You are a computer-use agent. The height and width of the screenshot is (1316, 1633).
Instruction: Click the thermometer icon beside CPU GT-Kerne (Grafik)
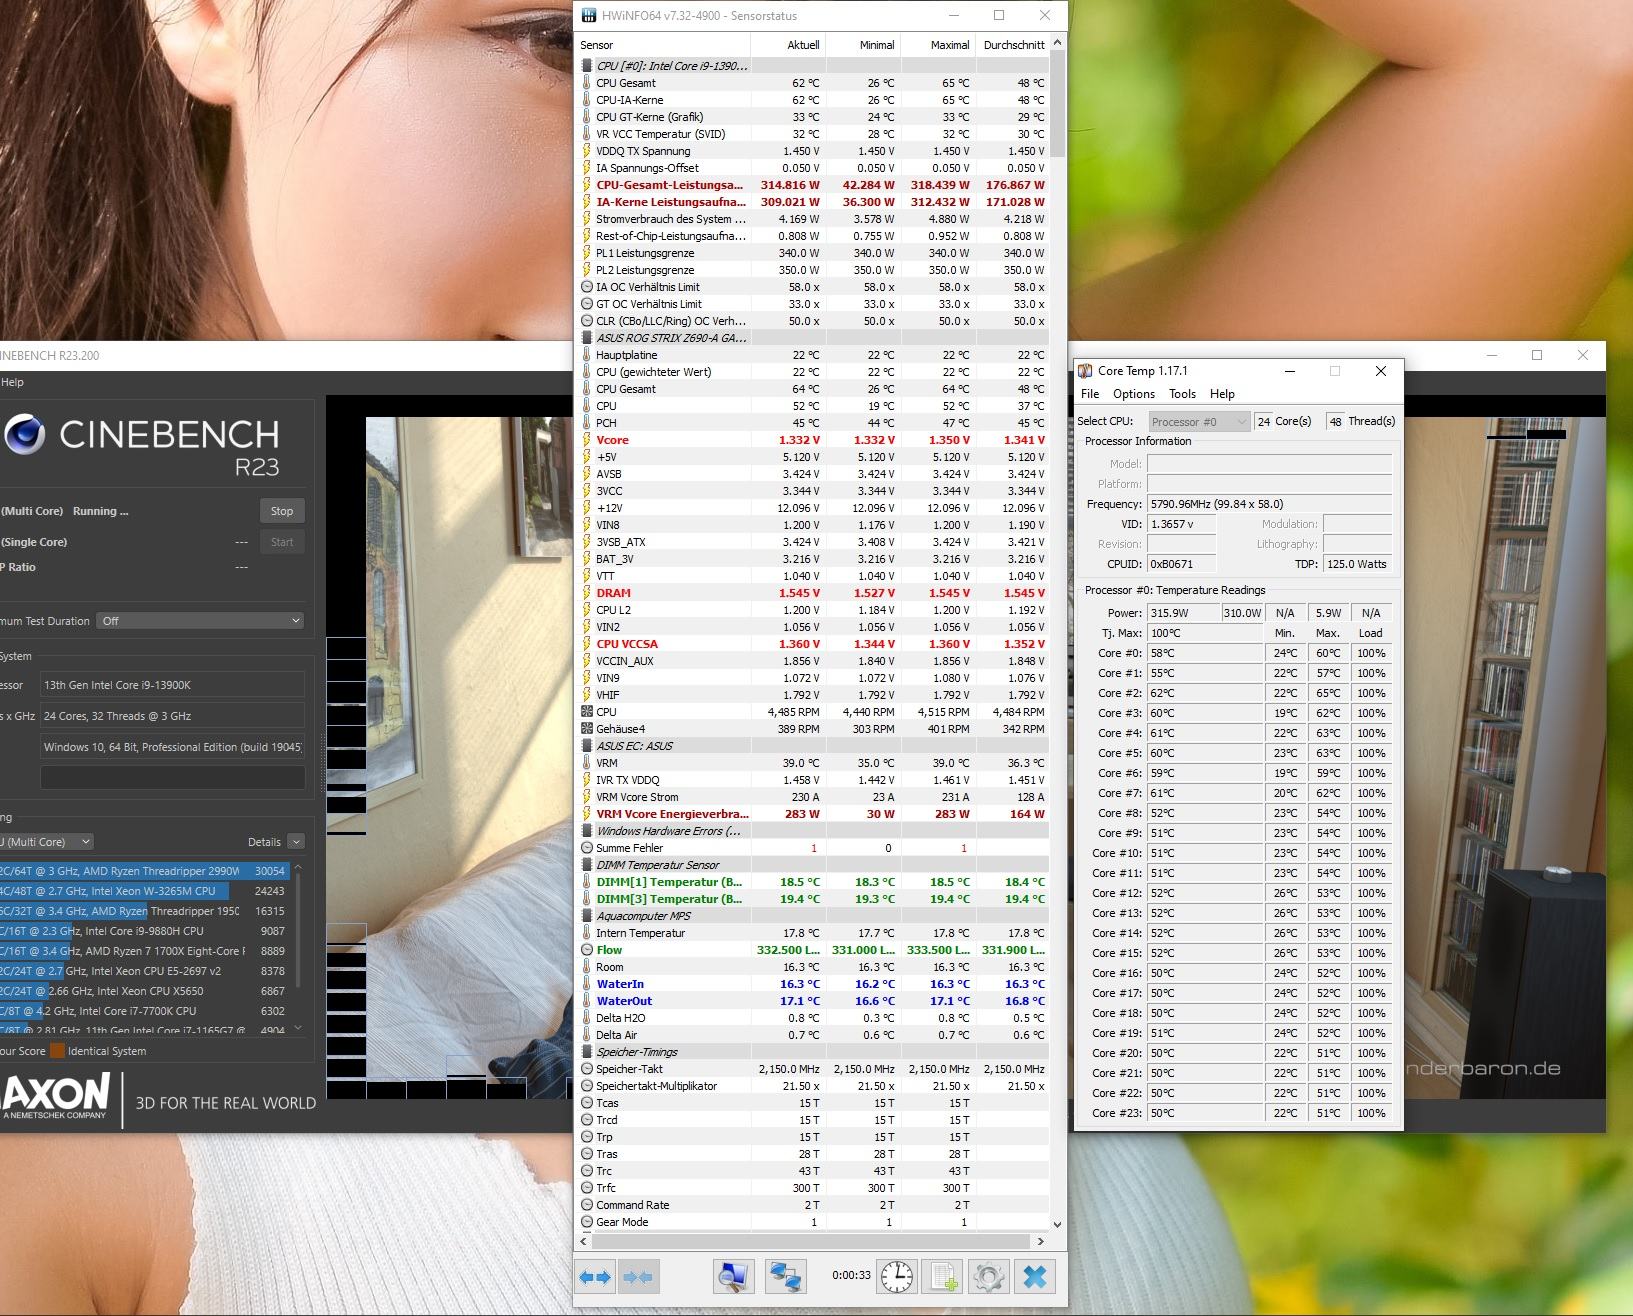tap(587, 117)
